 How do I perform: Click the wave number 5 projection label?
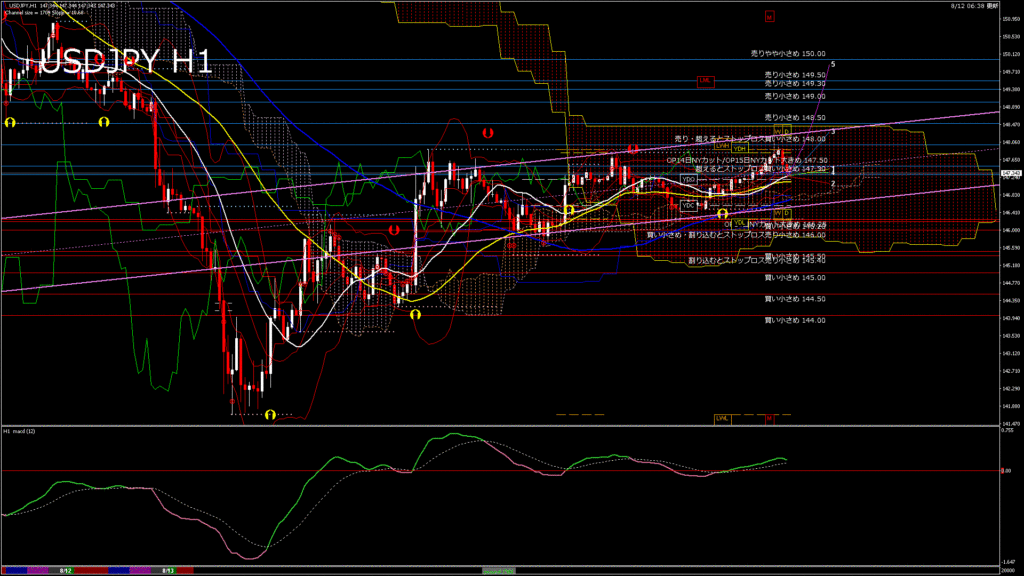833,64
